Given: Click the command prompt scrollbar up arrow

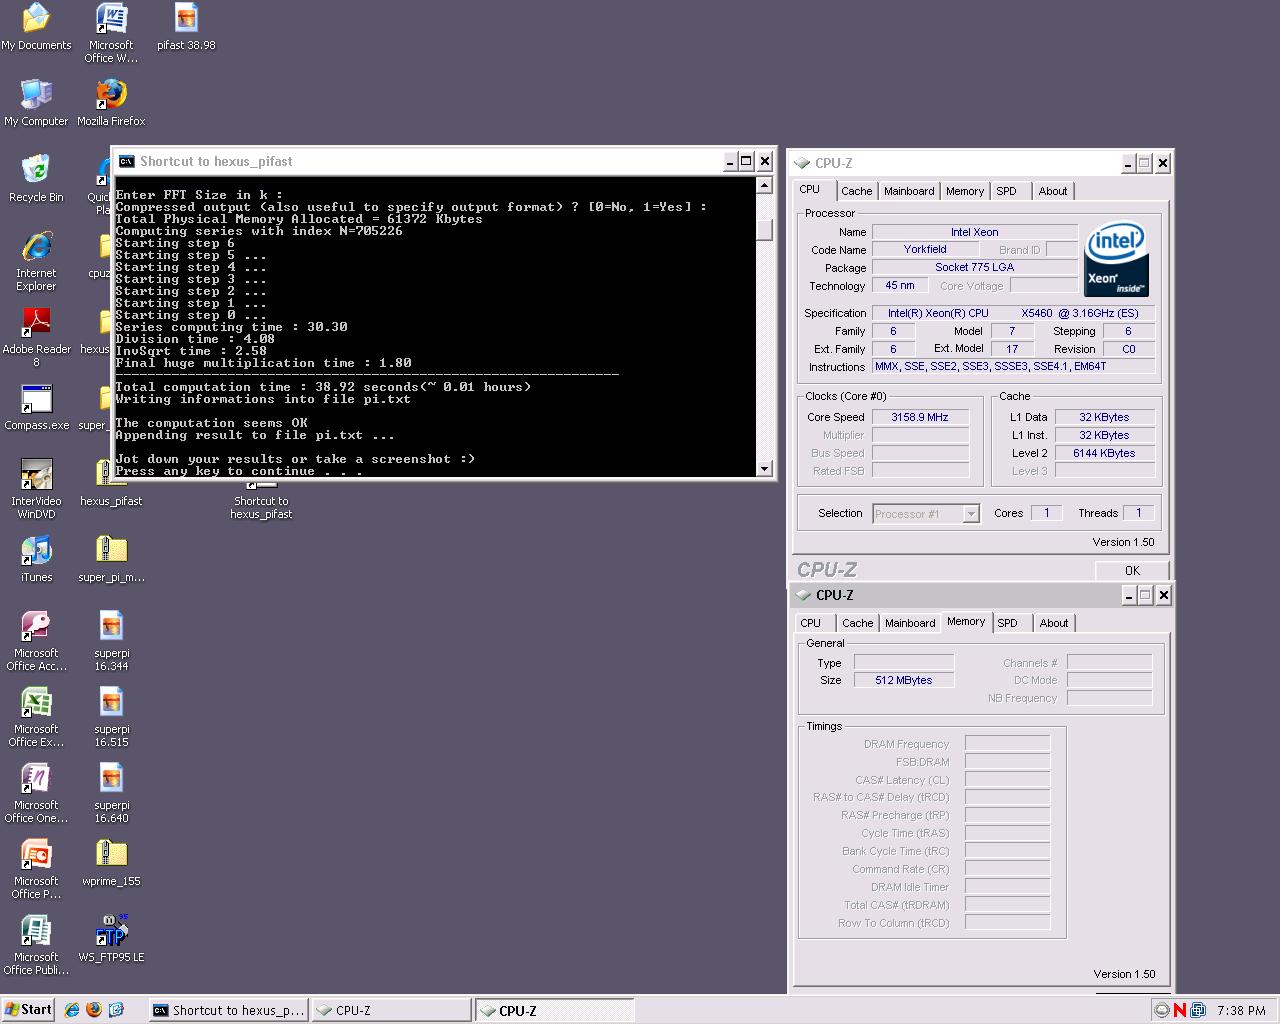Looking at the screenshot, I should coord(765,185).
